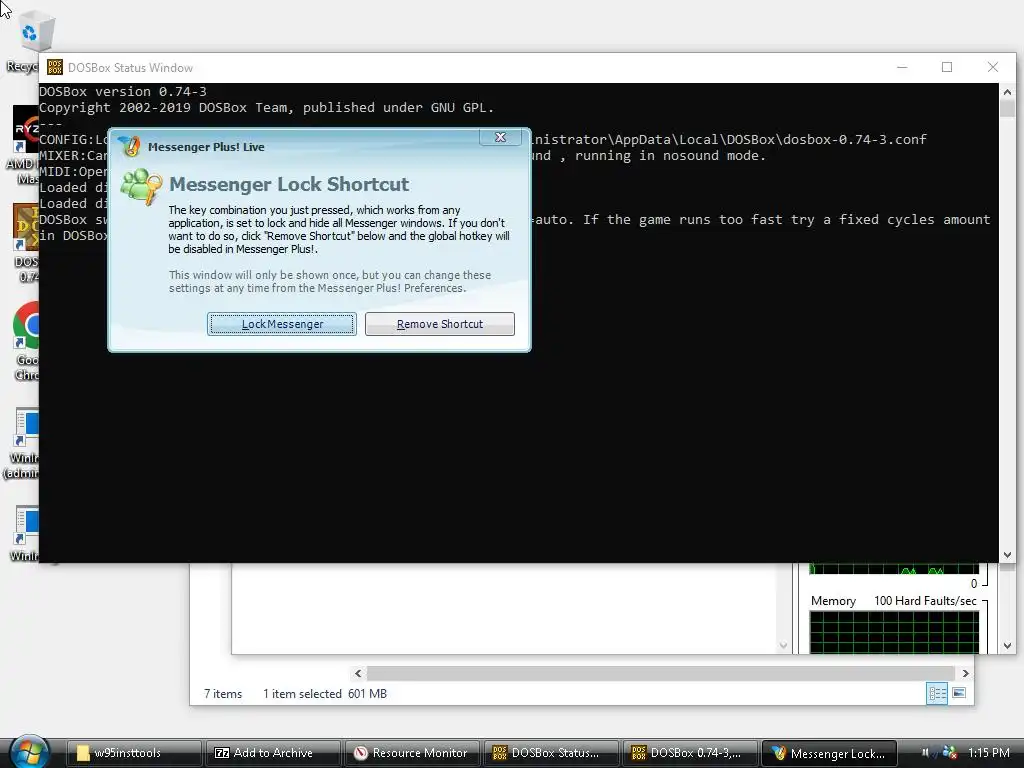Click '100 Hard Faults/sec' label
Screen dimensions: 1024x768
(925, 601)
